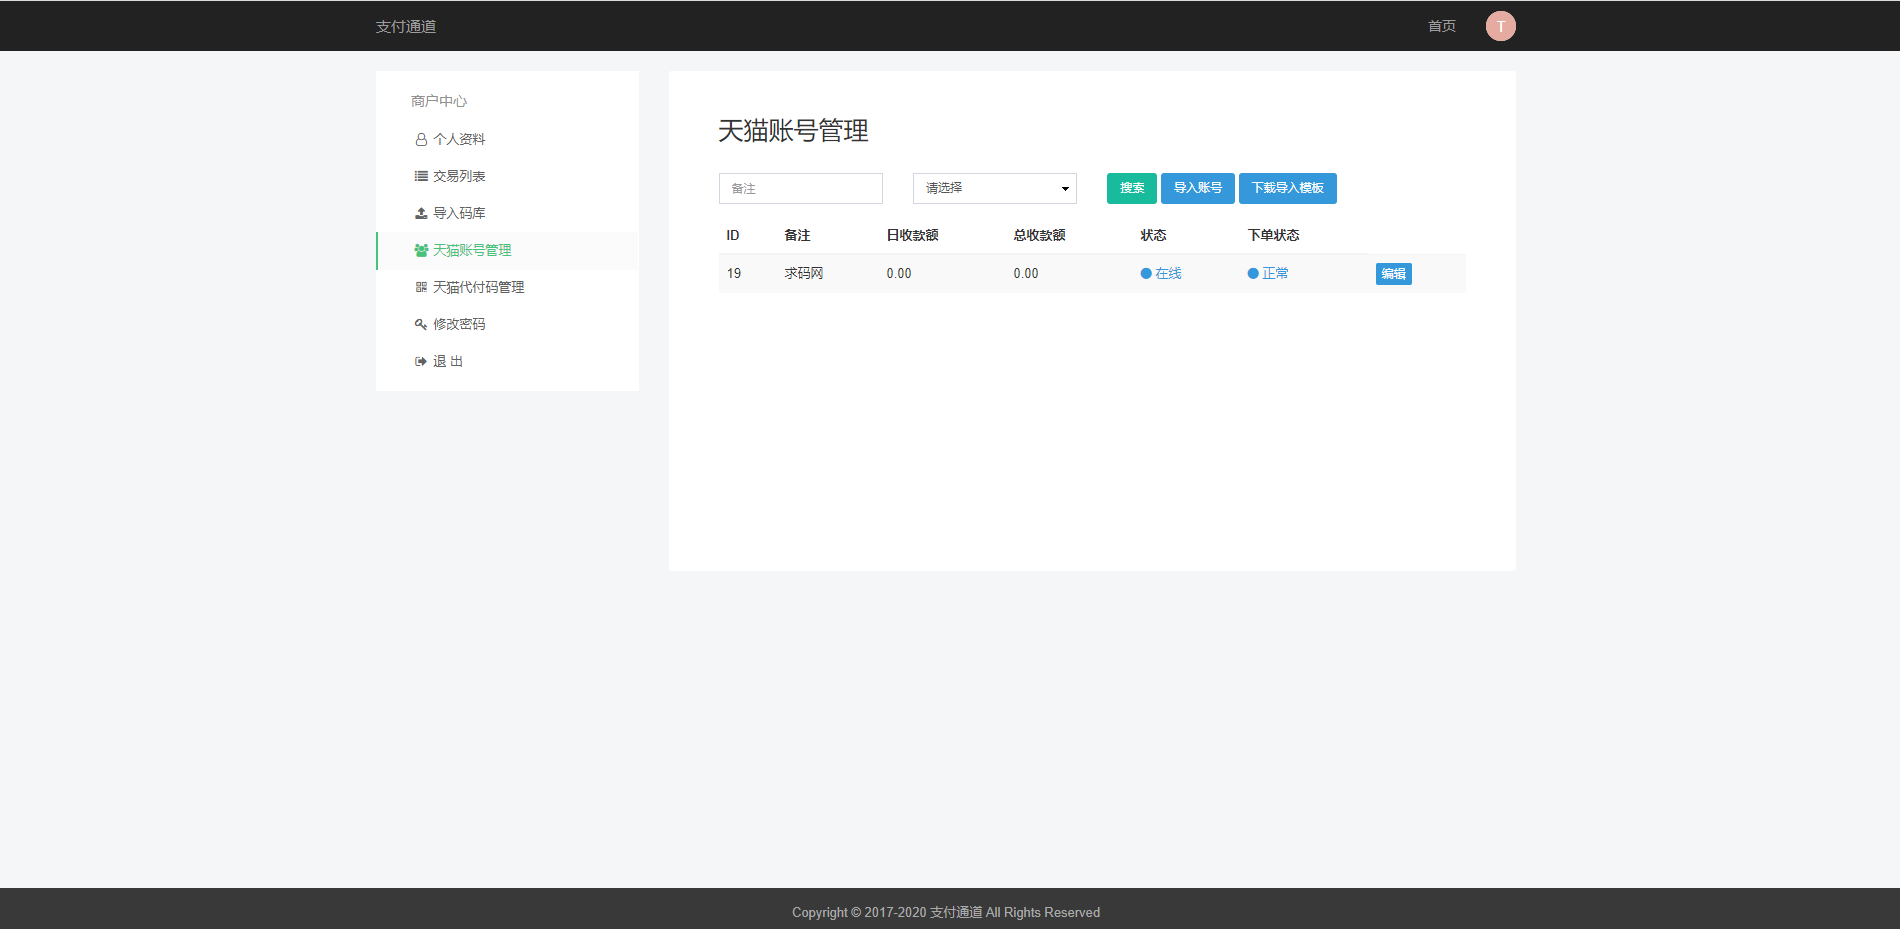Viewport: 1900px width, 929px height.
Task: Click the 下载导入模板 button
Action: point(1288,188)
